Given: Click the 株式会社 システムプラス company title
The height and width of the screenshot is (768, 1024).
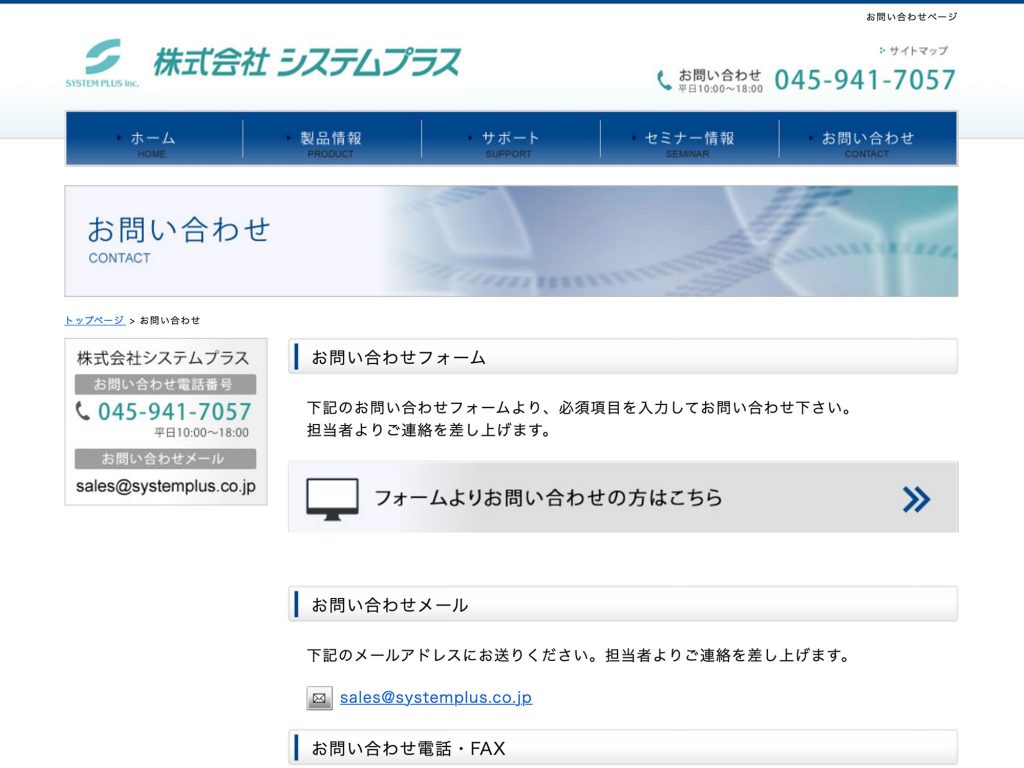Looking at the screenshot, I should (x=307, y=63).
